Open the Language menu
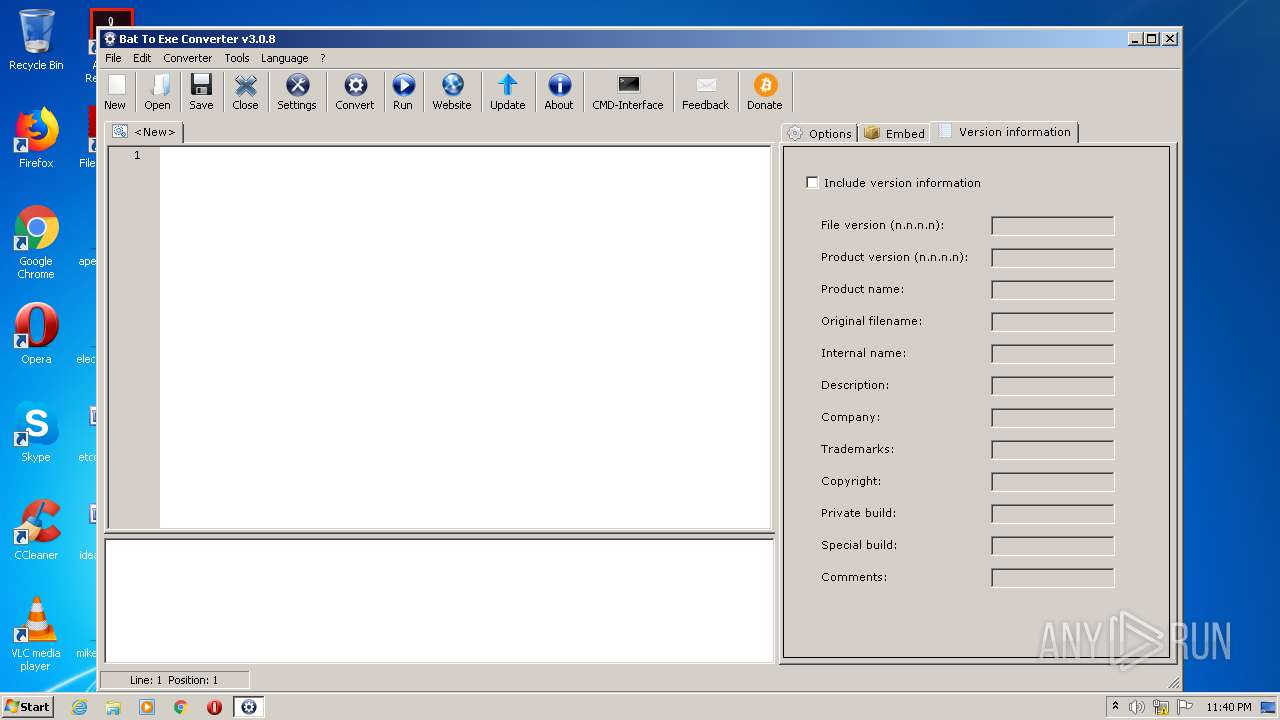This screenshot has height=720, width=1280. (285, 58)
